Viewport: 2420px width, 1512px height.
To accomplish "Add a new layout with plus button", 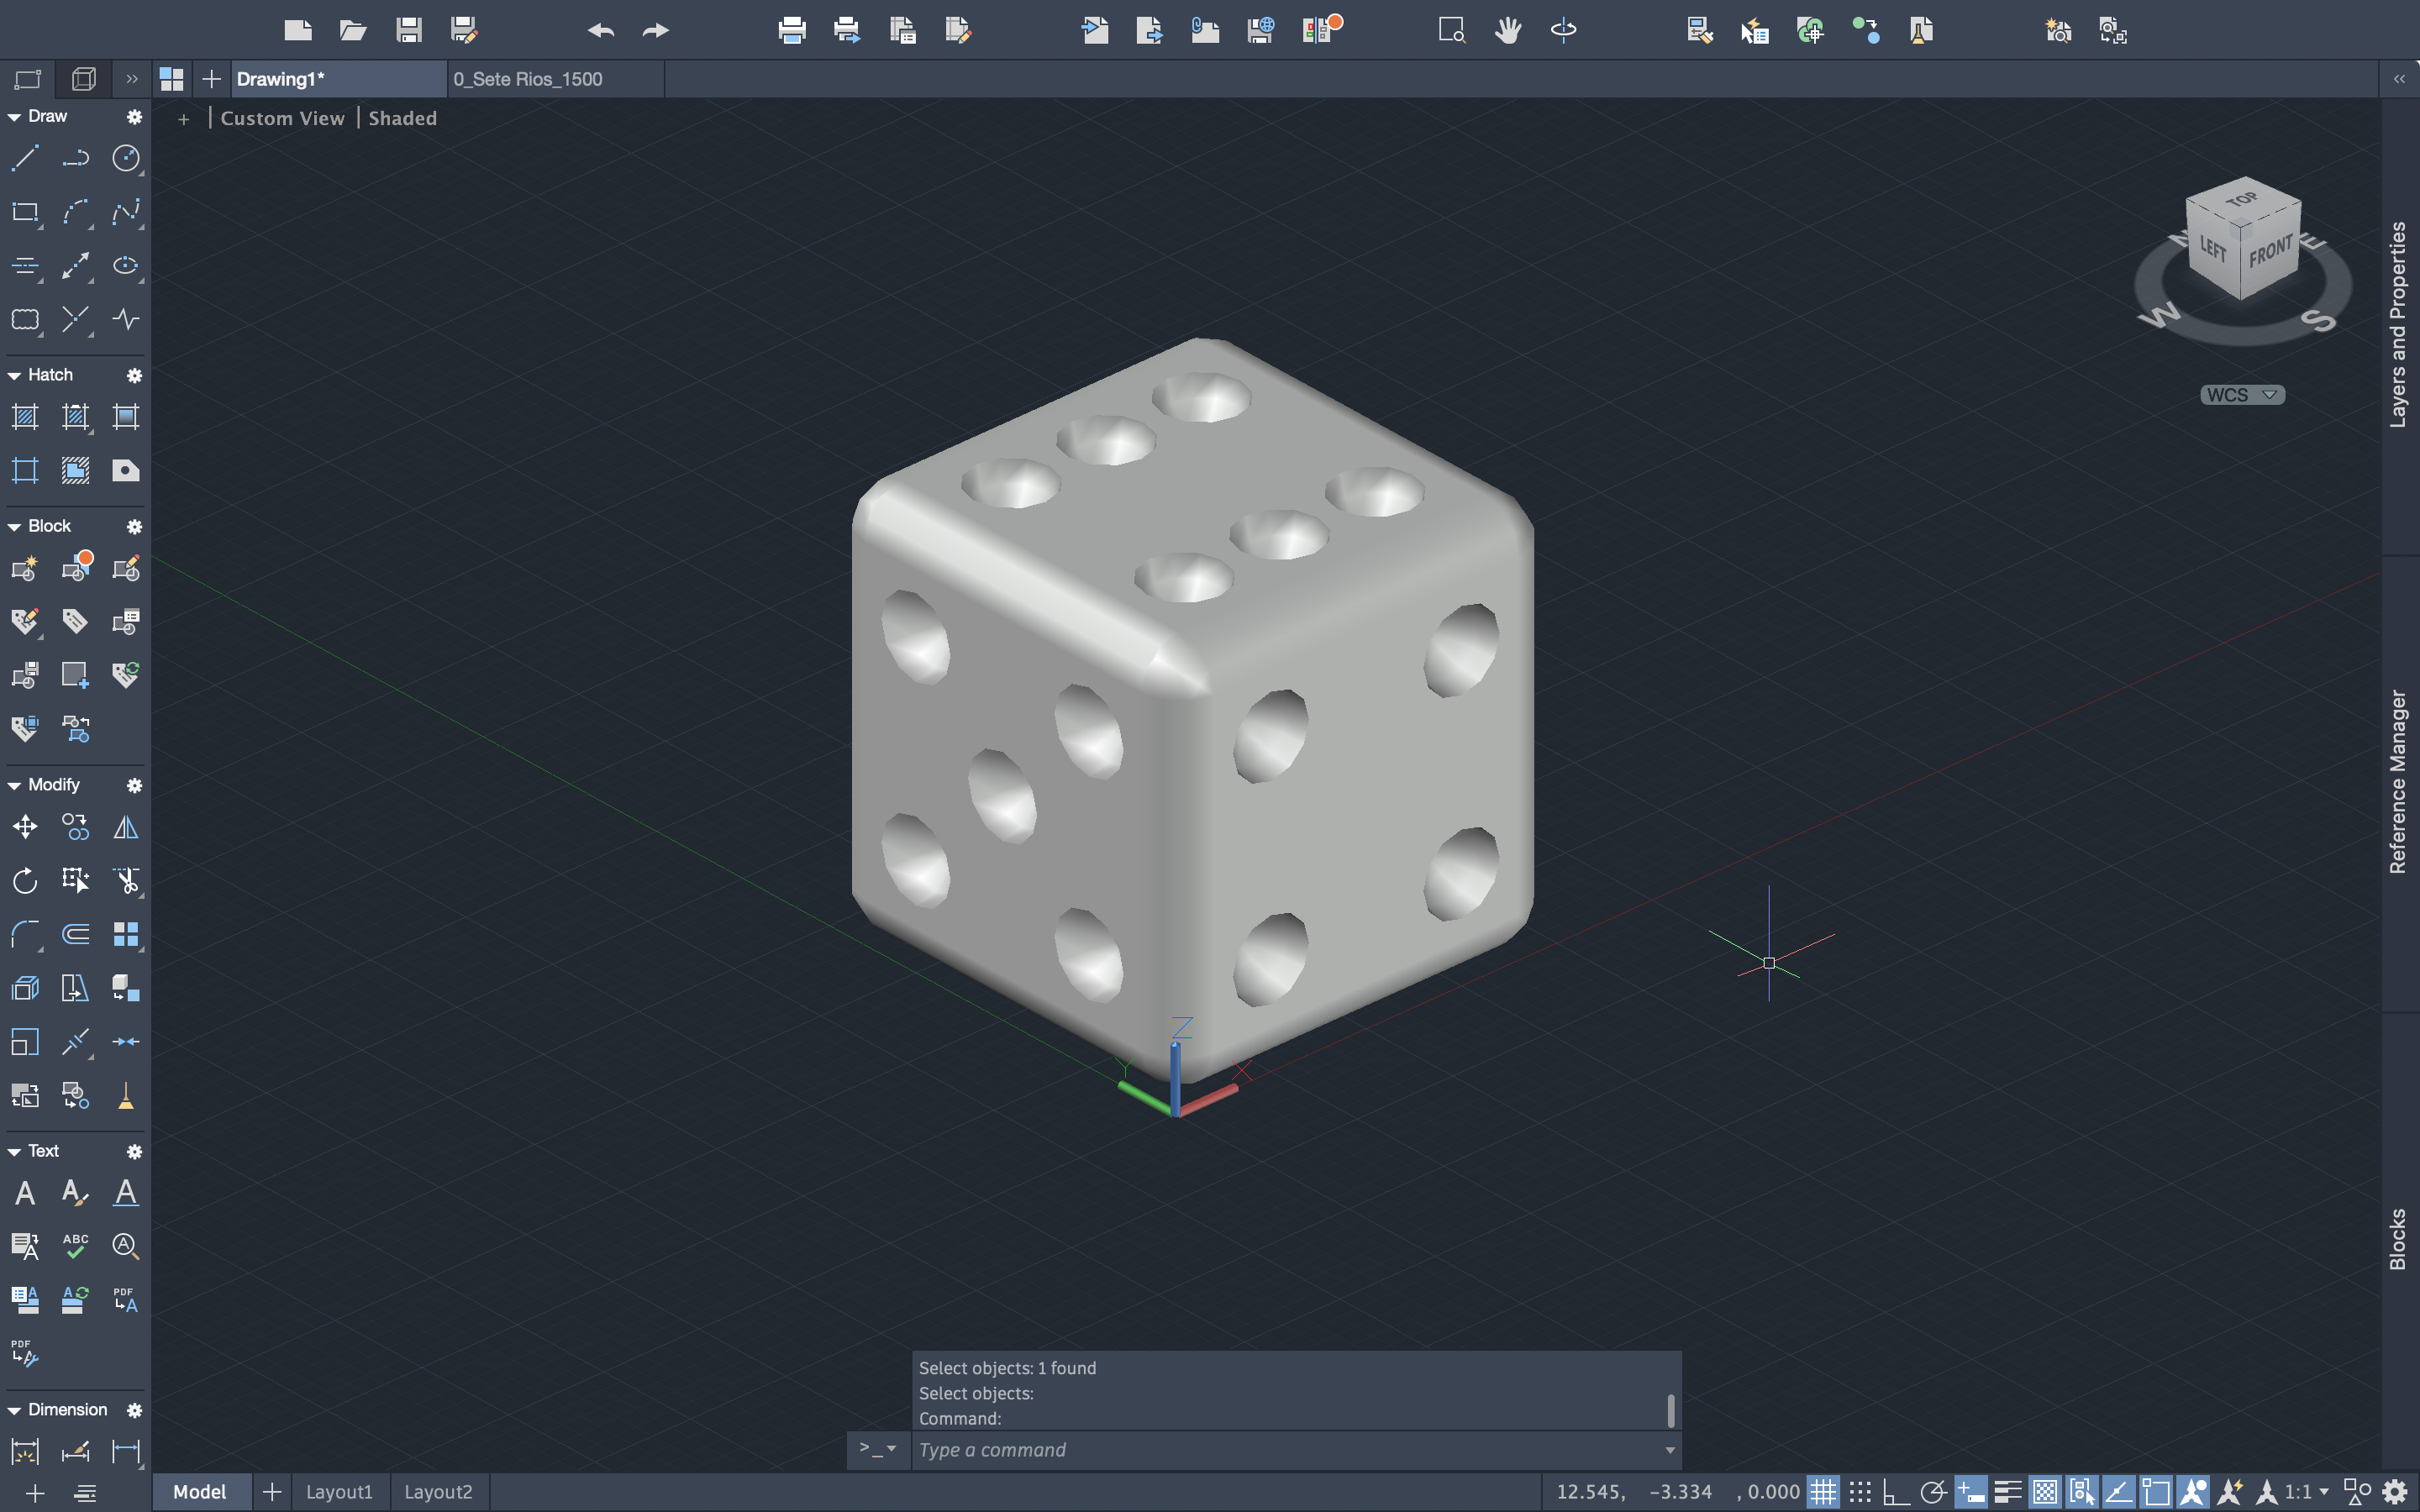I will pyautogui.click(x=271, y=1492).
